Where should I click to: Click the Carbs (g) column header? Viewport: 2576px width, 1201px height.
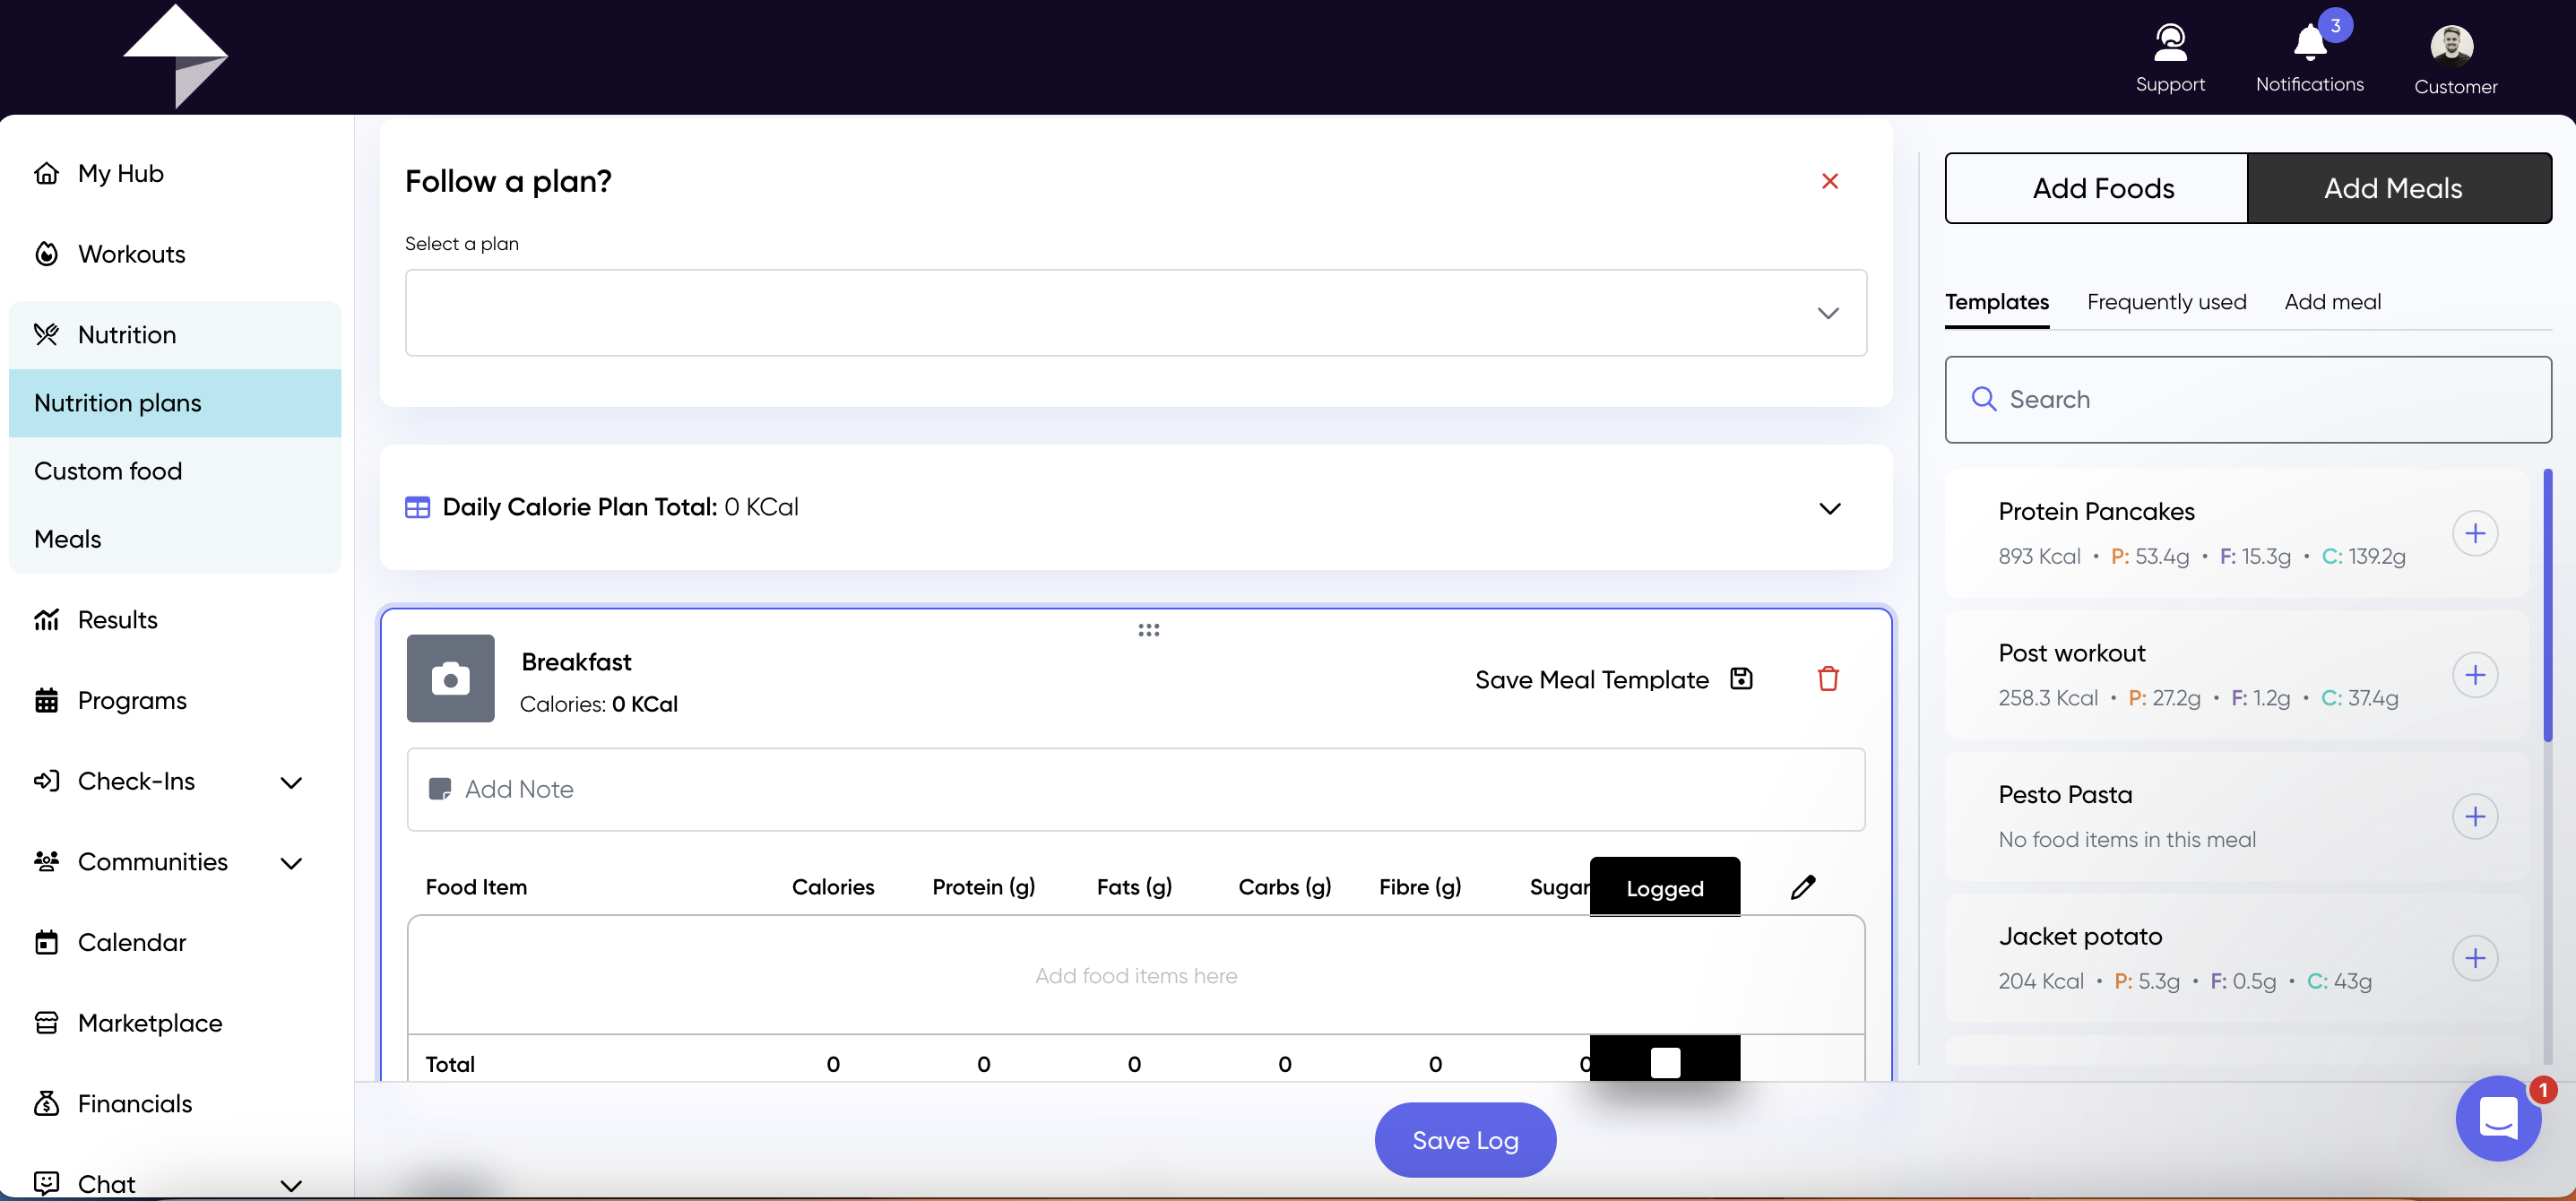coord(1284,887)
